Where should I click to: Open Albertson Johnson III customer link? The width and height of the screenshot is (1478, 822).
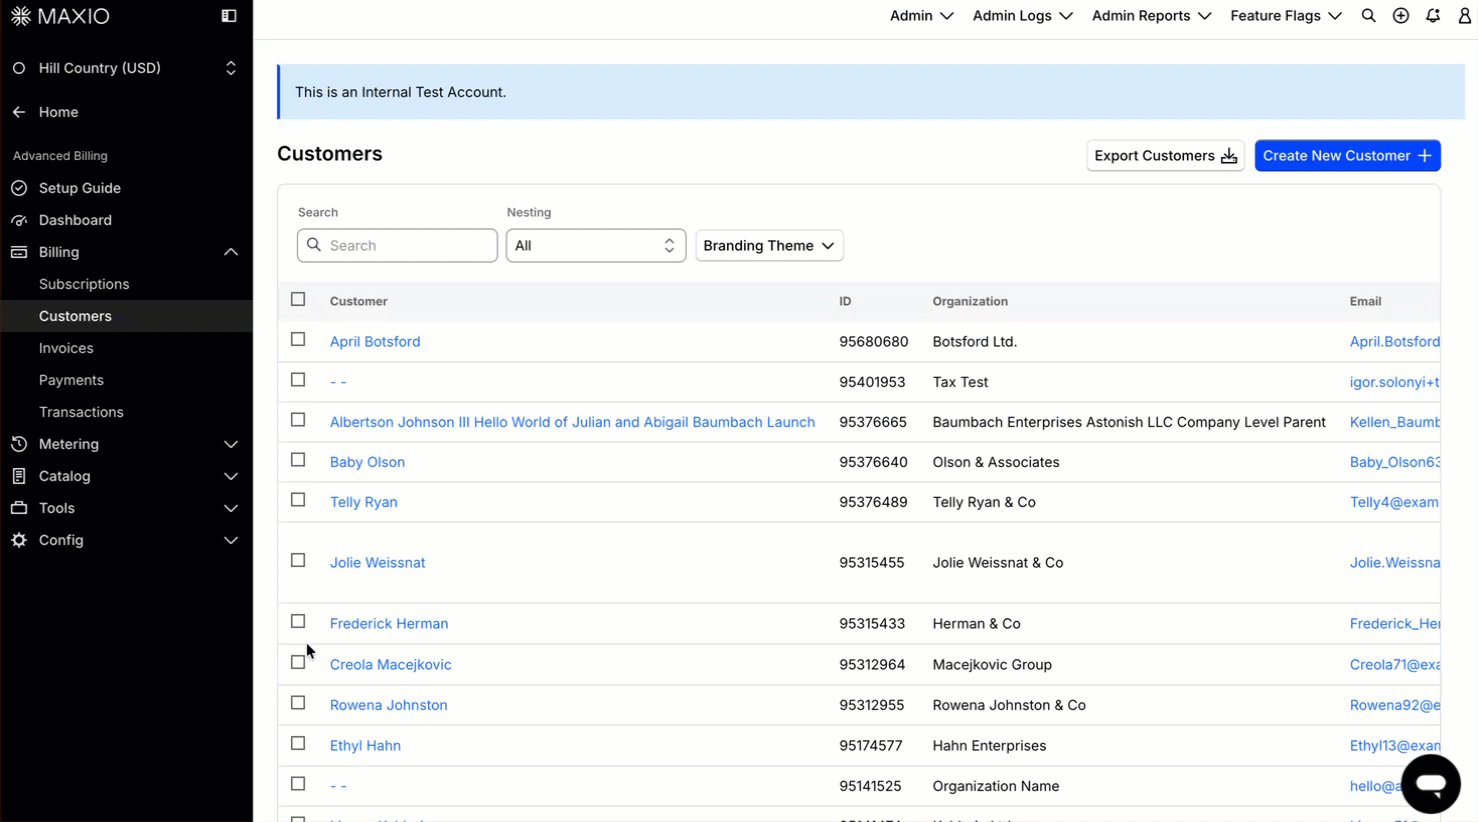point(572,422)
